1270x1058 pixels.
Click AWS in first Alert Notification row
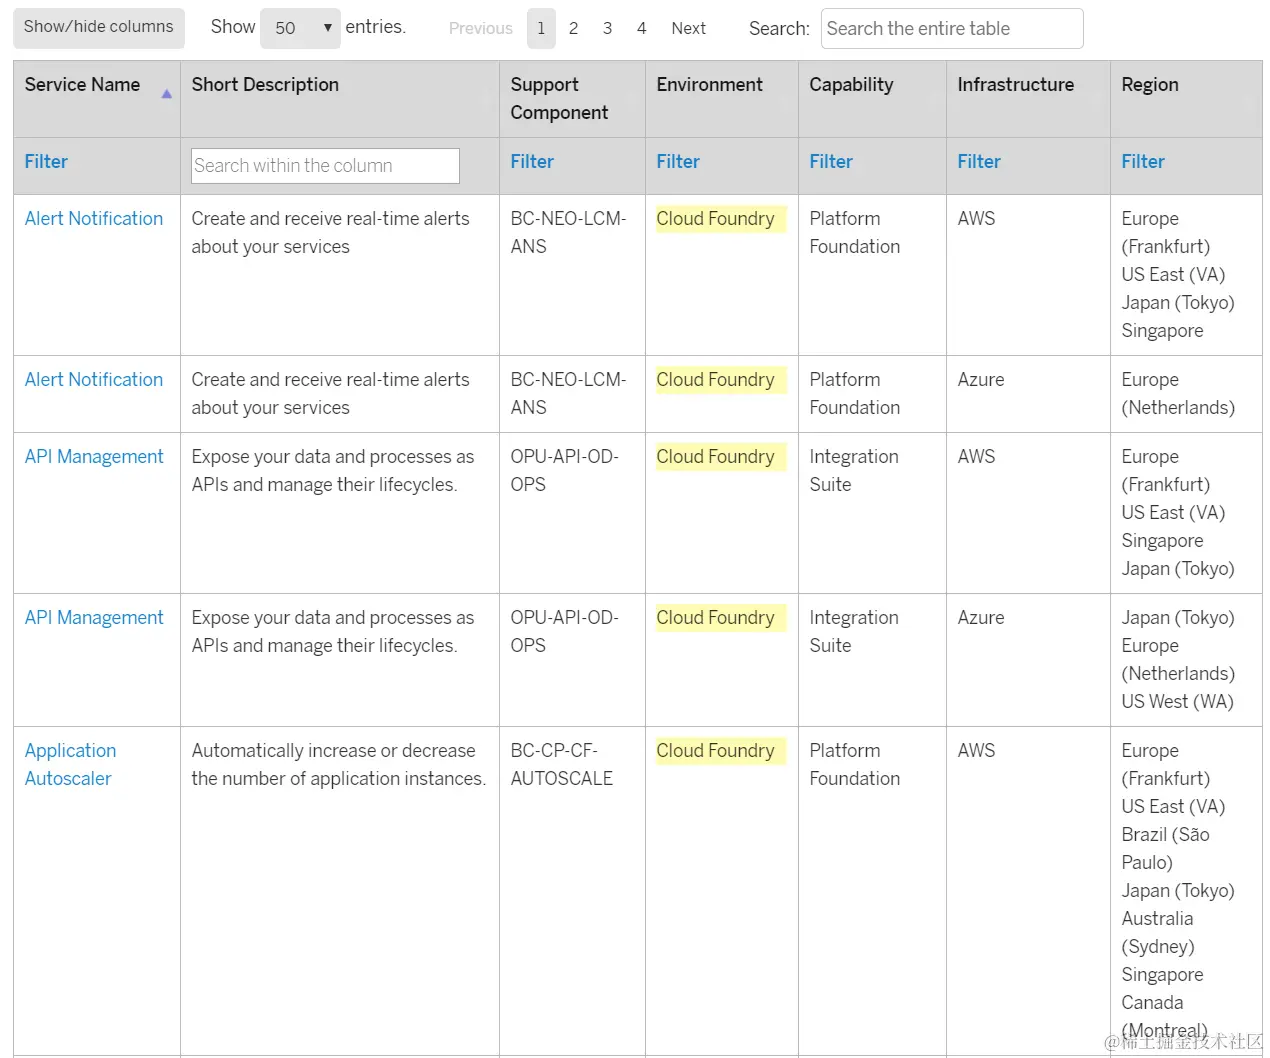(976, 219)
